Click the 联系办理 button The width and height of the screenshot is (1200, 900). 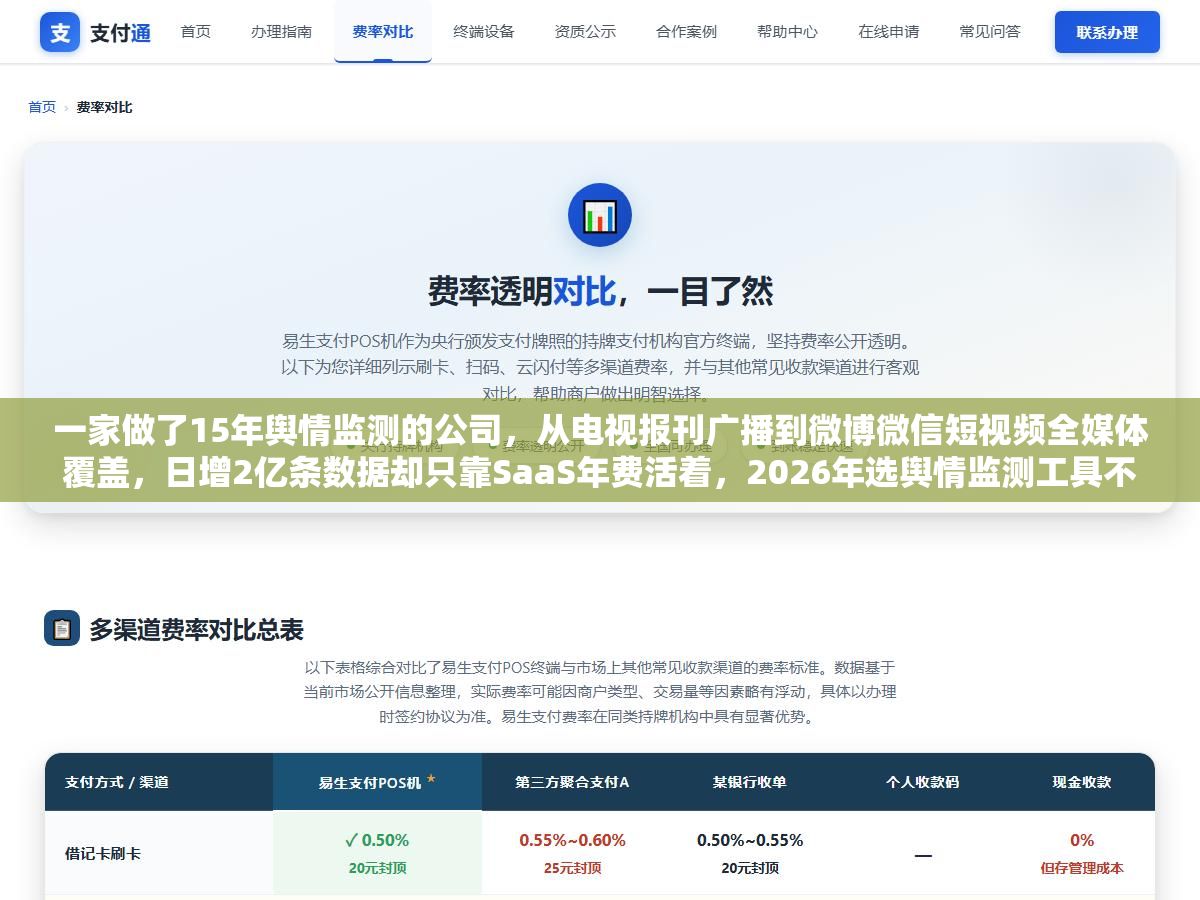1107,32
